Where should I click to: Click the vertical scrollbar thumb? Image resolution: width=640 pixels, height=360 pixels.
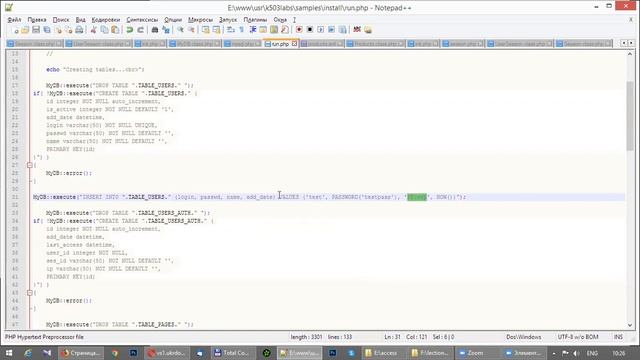point(630,116)
